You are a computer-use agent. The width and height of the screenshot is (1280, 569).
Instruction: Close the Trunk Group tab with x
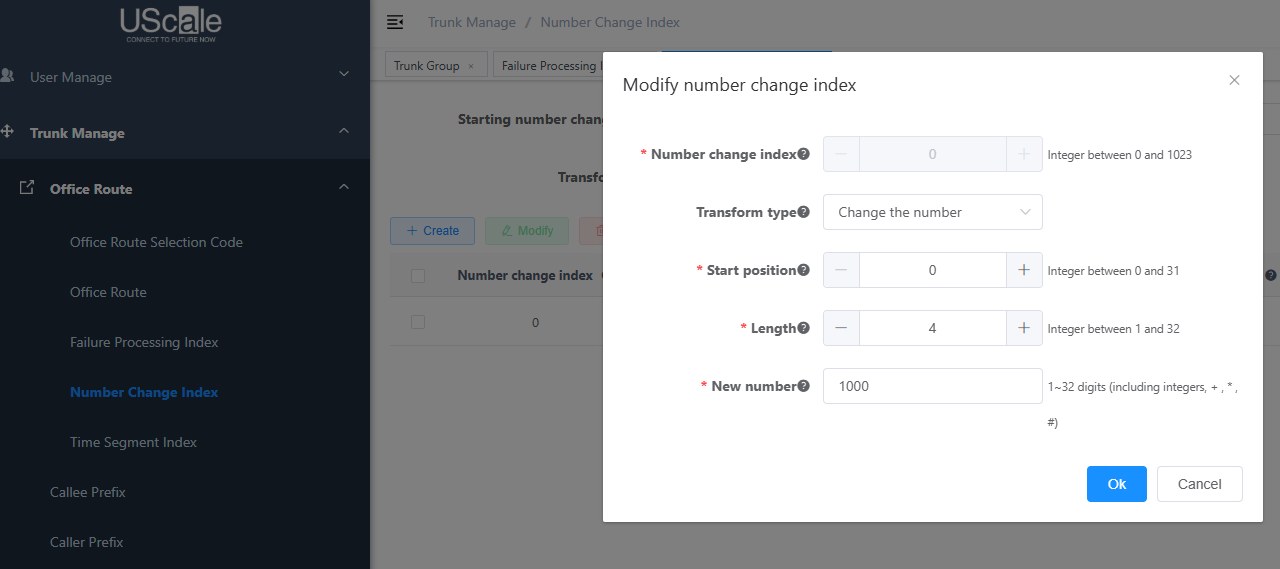point(471,66)
